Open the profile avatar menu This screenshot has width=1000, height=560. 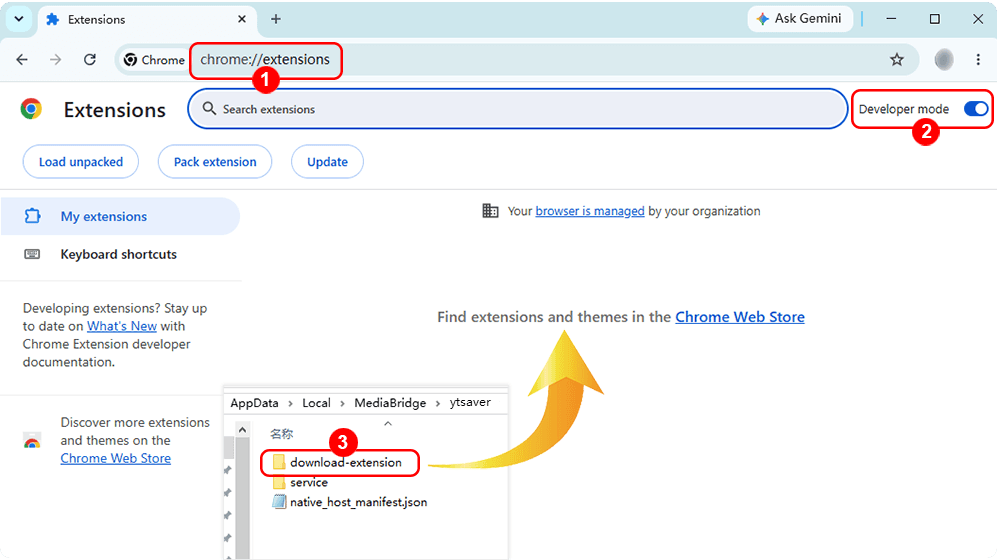click(x=944, y=59)
